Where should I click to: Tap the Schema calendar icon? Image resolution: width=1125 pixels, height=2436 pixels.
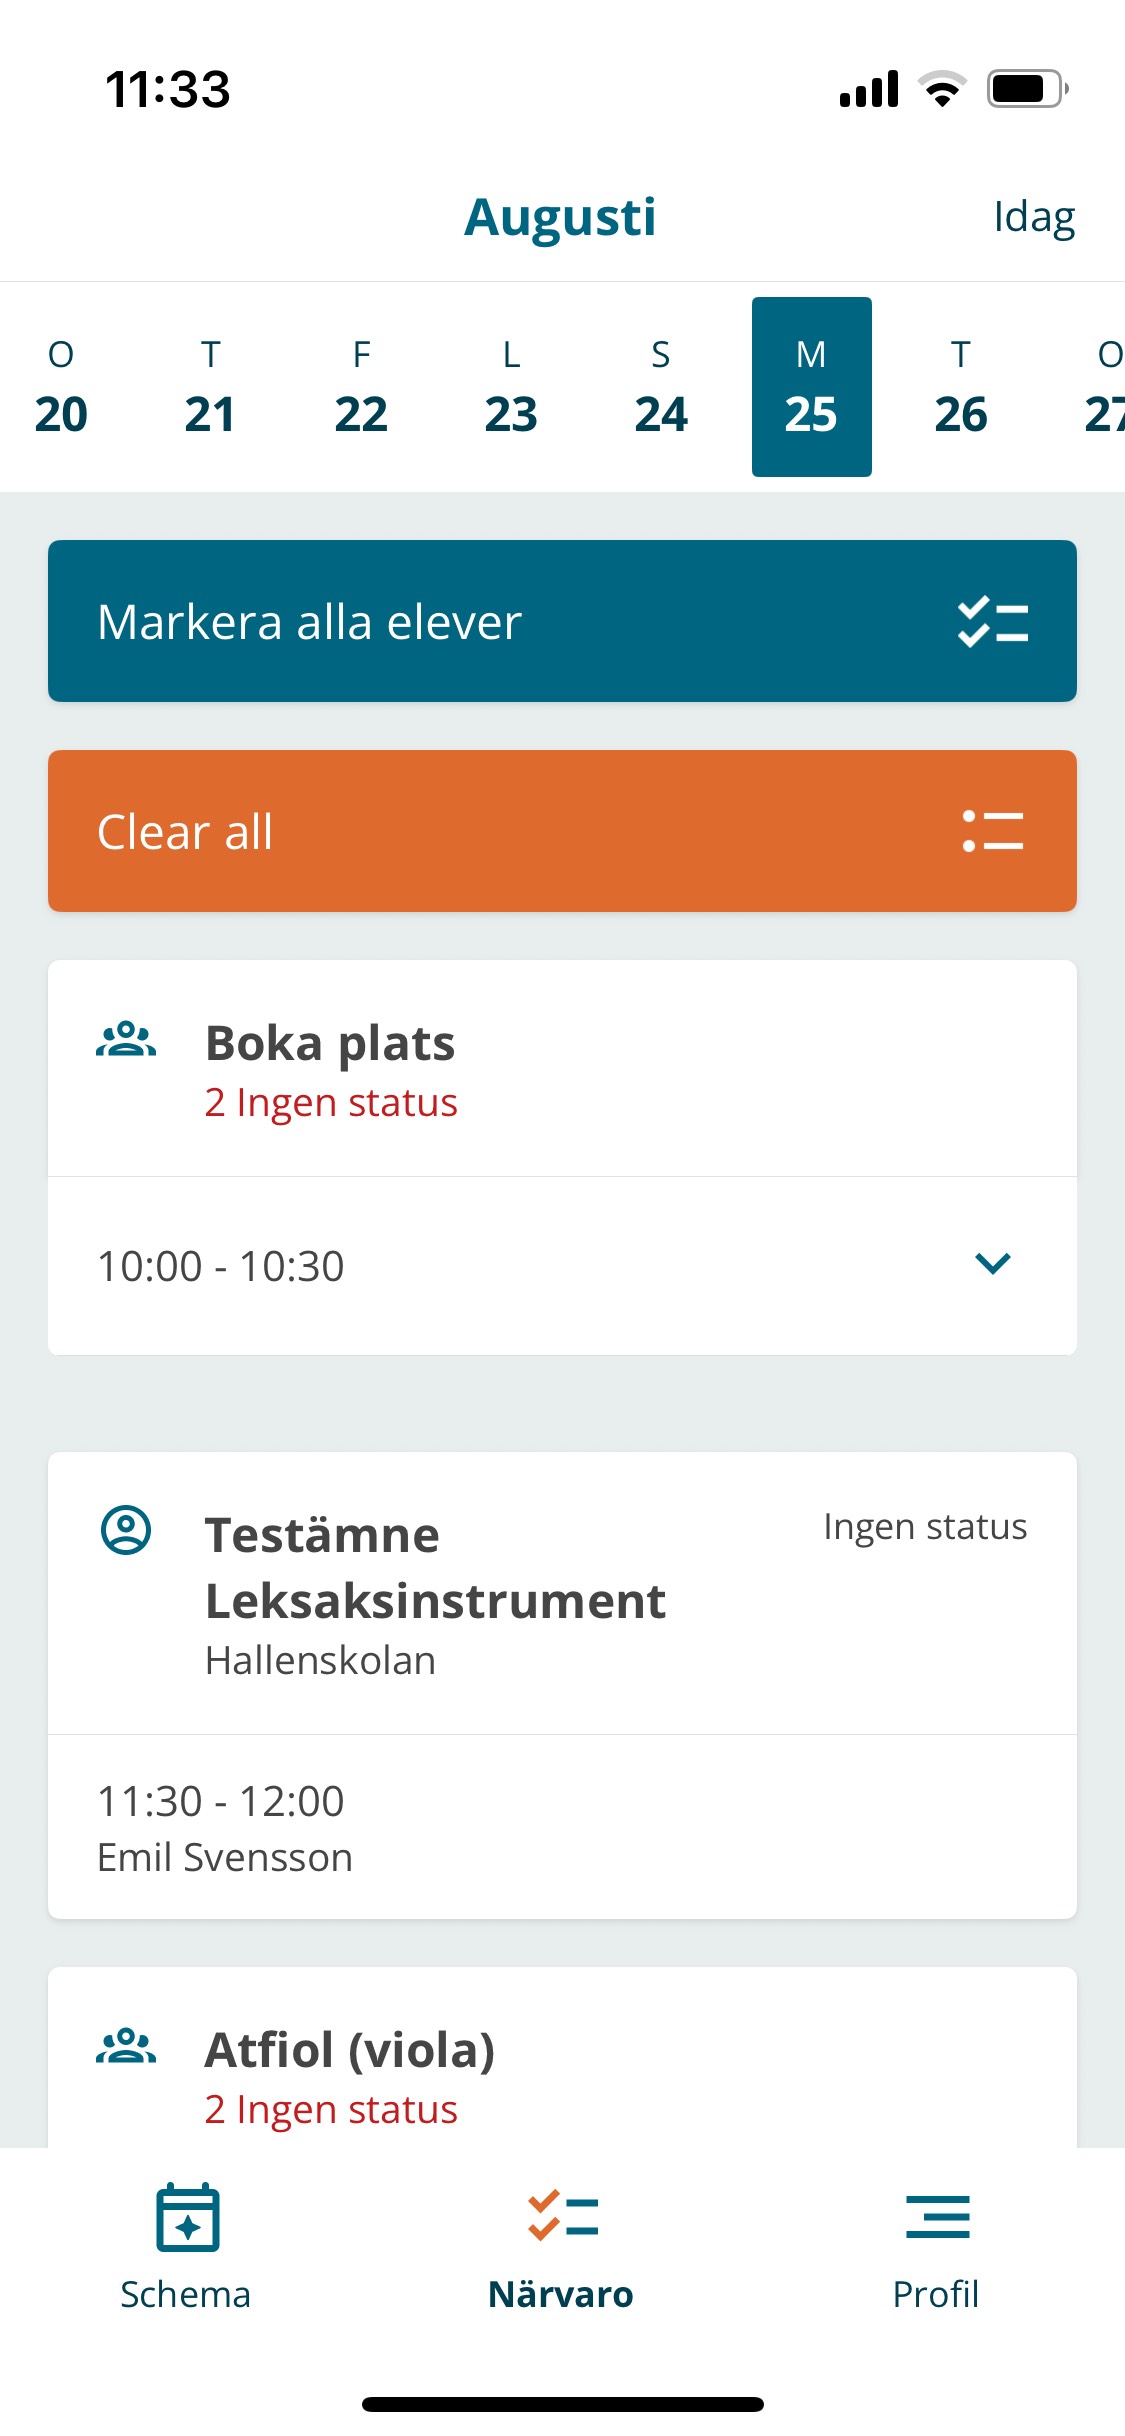pyautogui.click(x=187, y=2216)
